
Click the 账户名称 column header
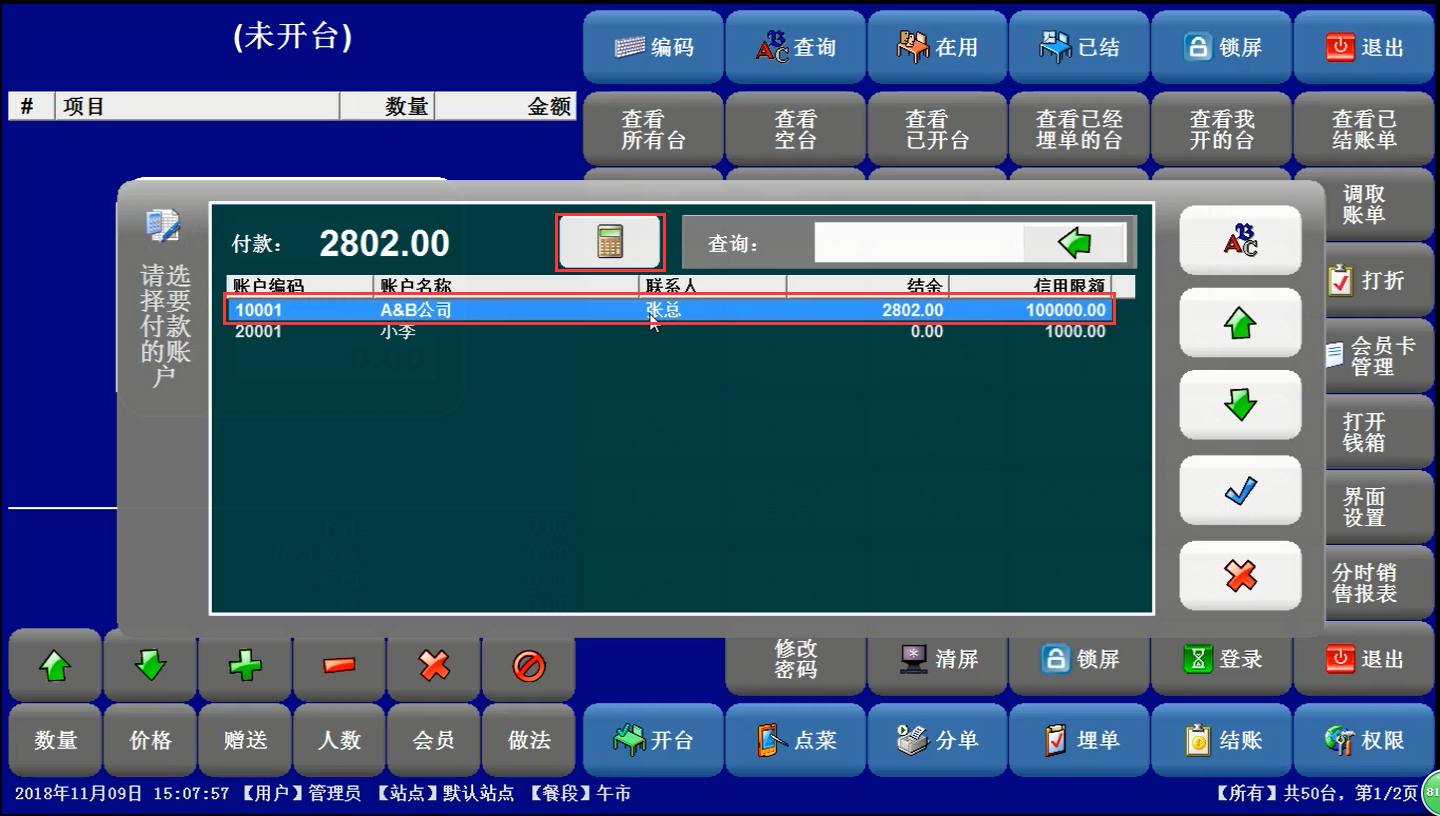[x=506, y=286]
